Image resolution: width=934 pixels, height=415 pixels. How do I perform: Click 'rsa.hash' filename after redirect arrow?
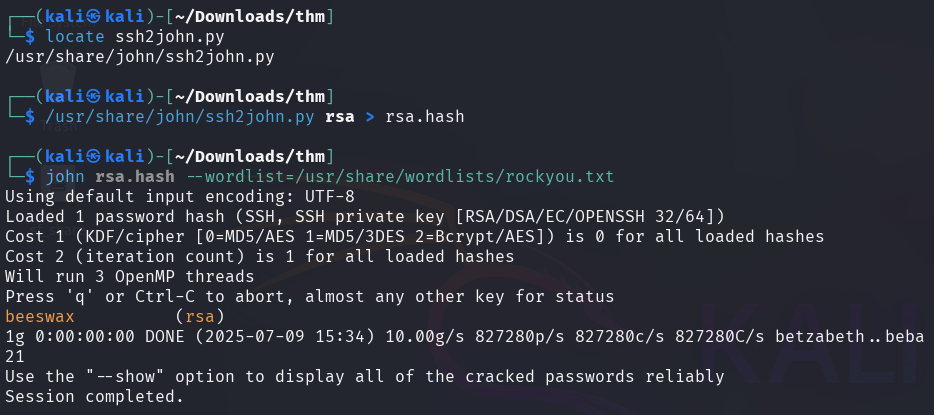[425, 117]
